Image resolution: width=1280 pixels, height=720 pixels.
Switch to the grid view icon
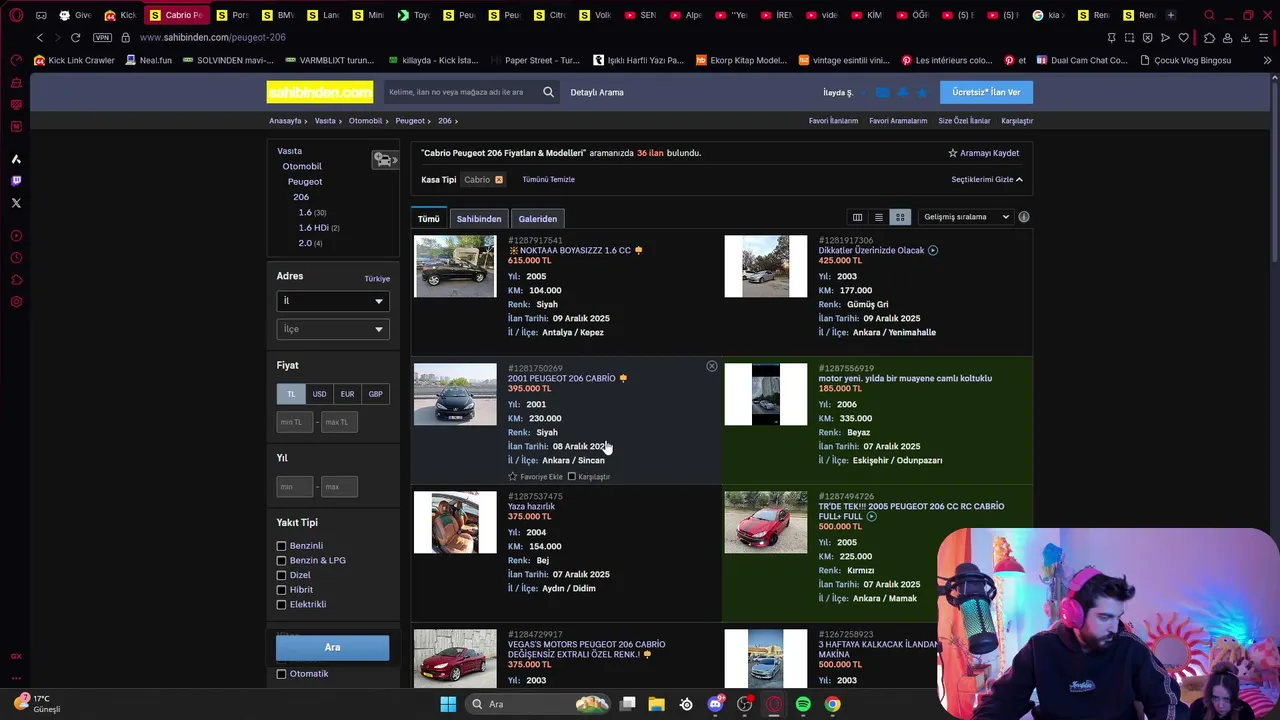click(x=900, y=217)
